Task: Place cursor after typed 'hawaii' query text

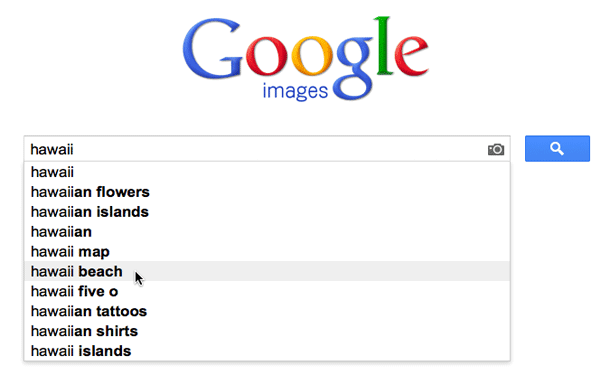Action: (x=74, y=149)
